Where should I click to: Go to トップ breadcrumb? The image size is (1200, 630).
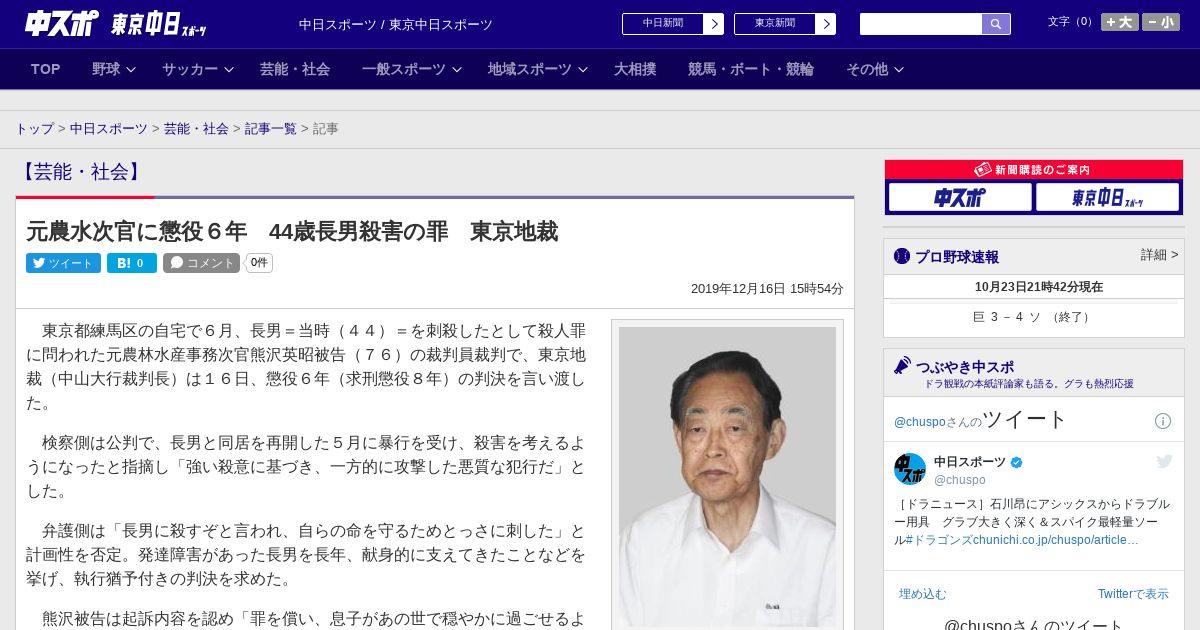tap(34, 129)
